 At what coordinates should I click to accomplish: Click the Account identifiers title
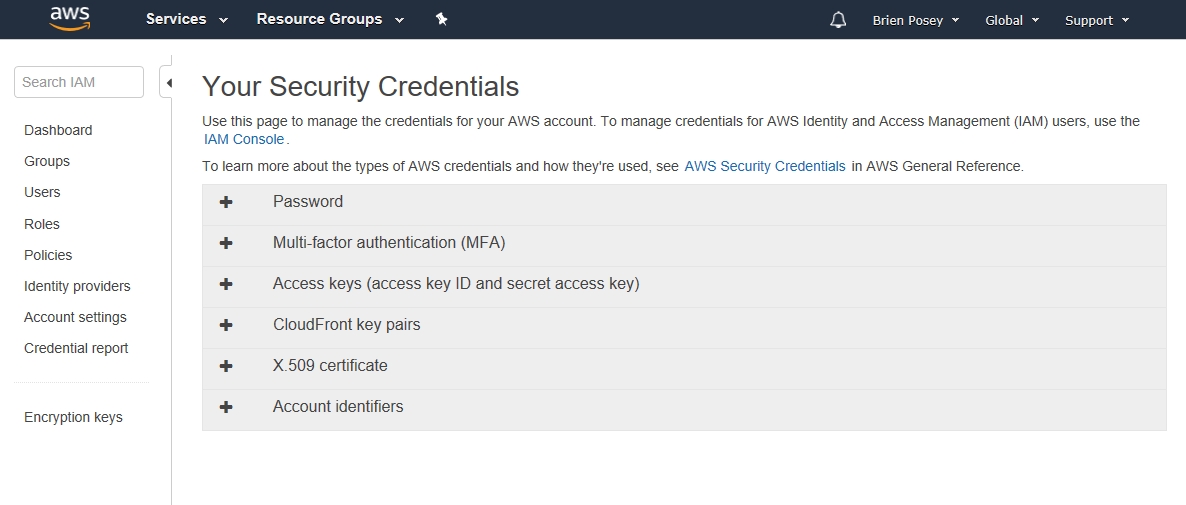(338, 406)
